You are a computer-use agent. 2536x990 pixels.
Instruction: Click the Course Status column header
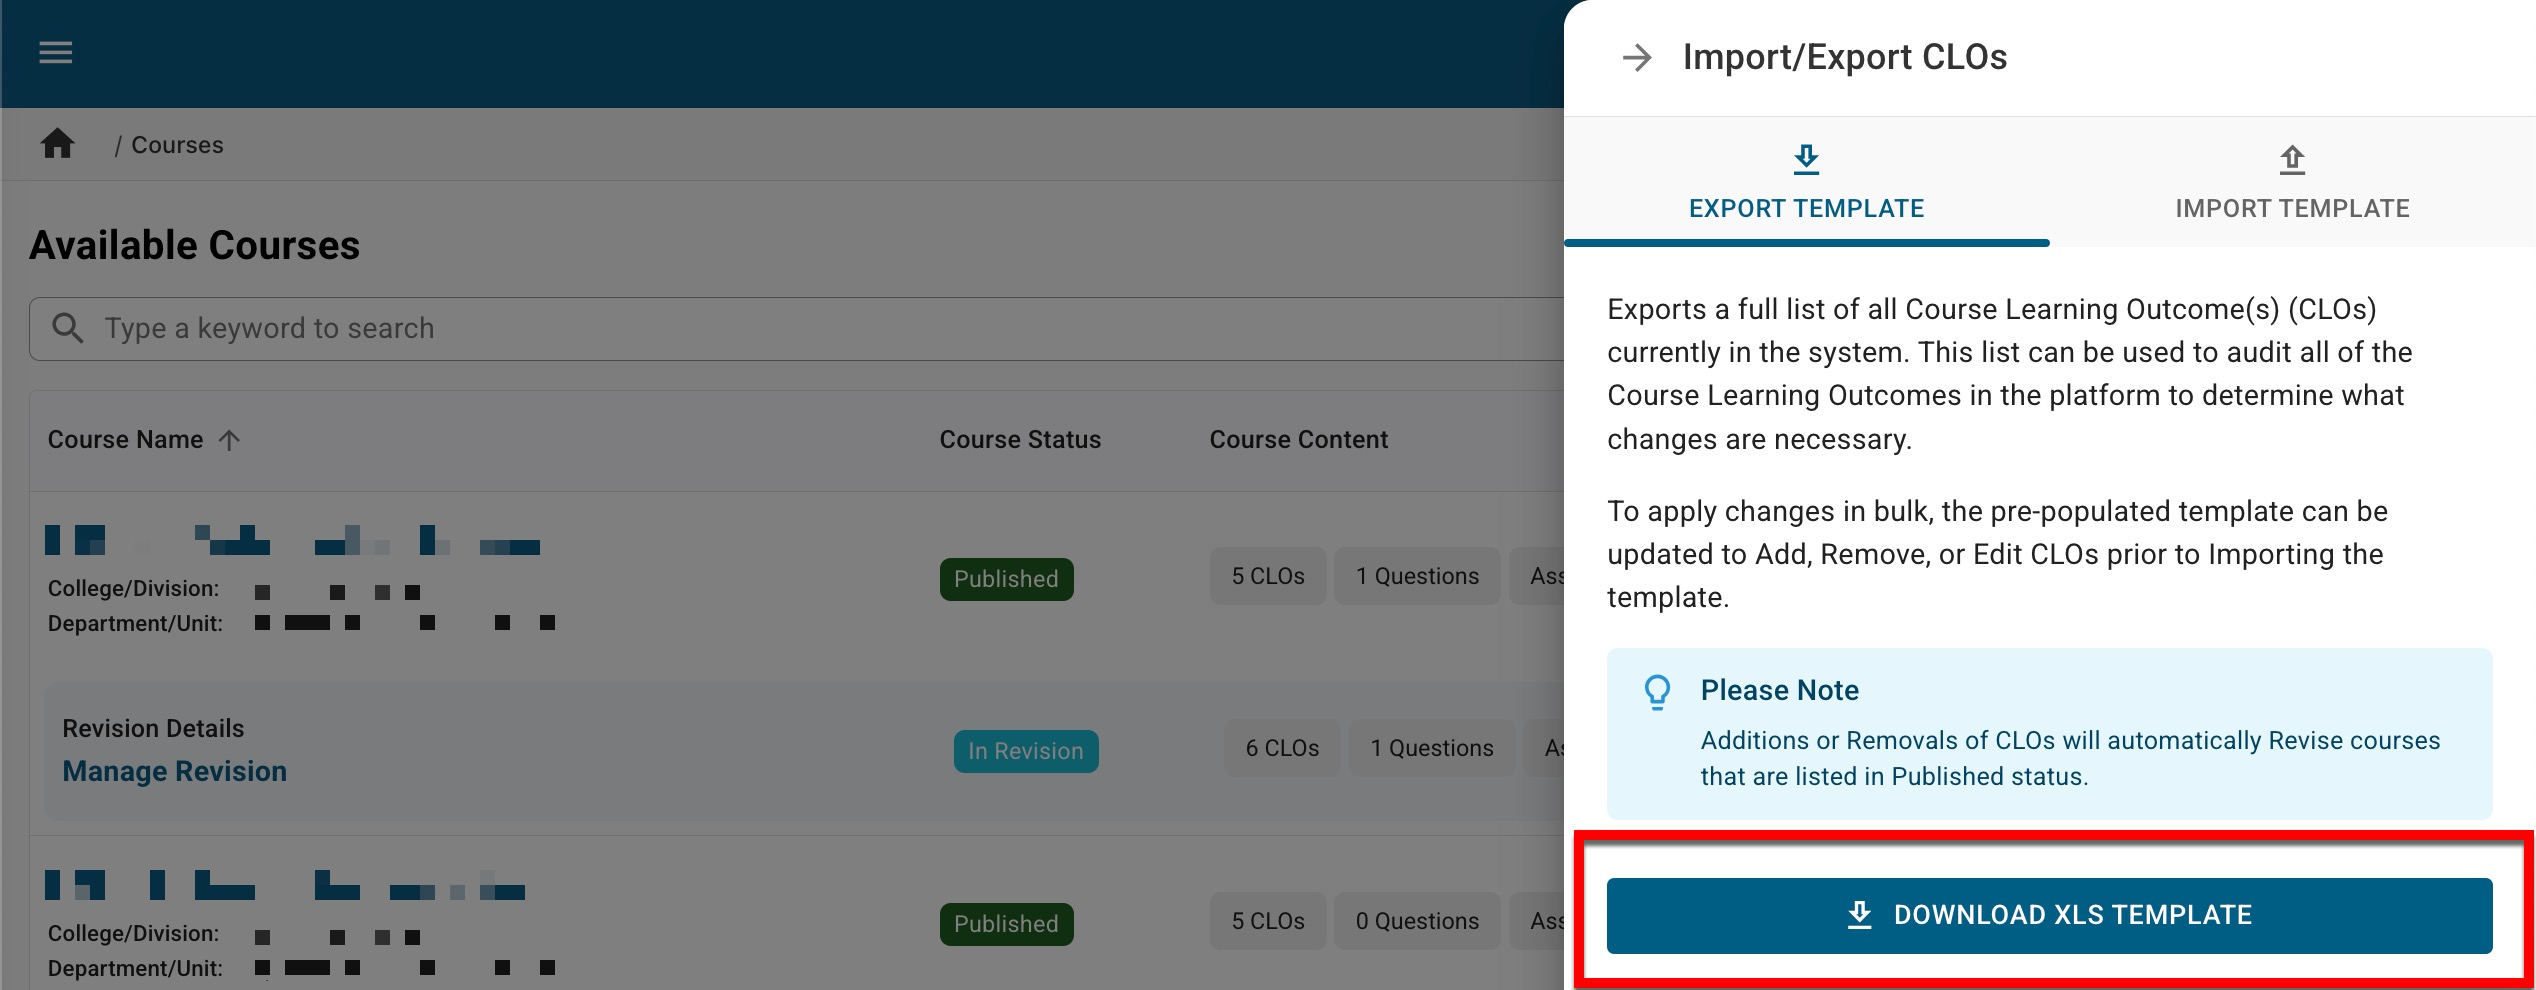tap(1019, 440)
